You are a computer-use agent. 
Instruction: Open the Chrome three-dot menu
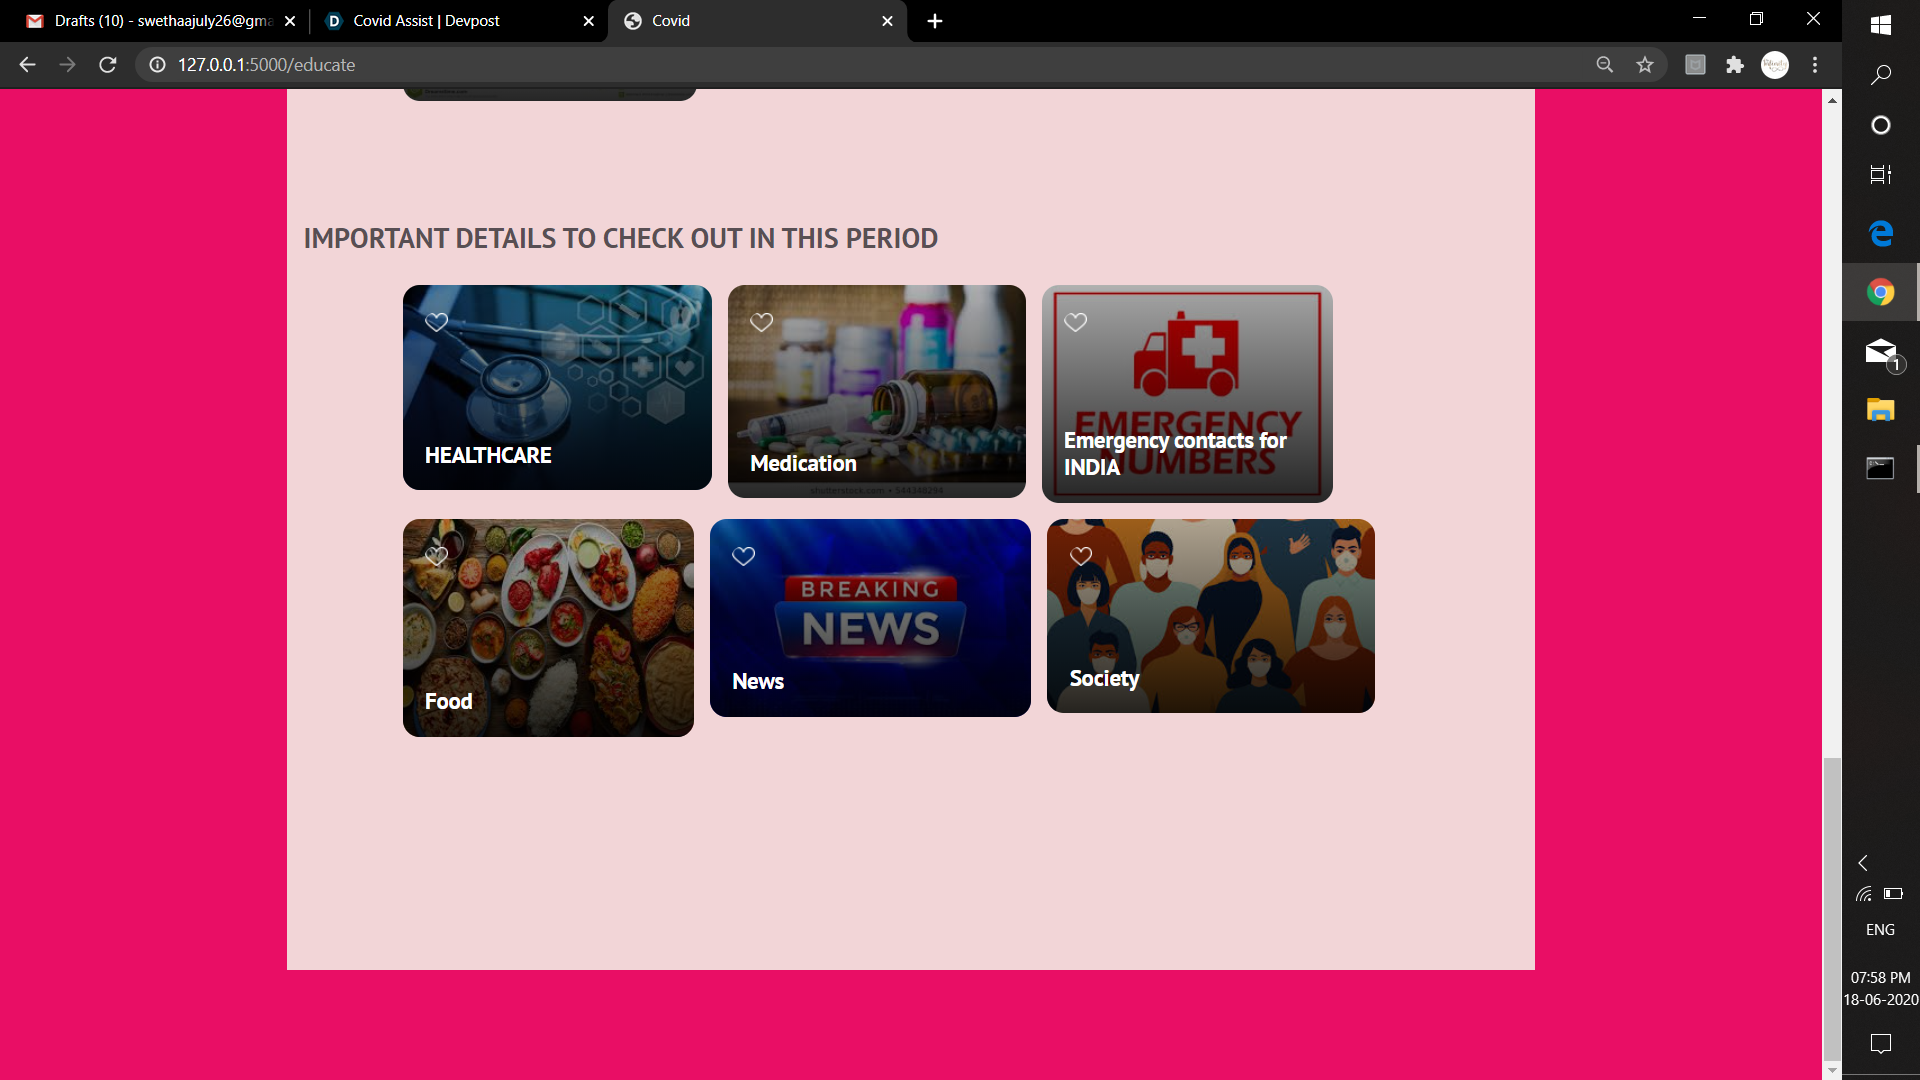pos(1815,65)
